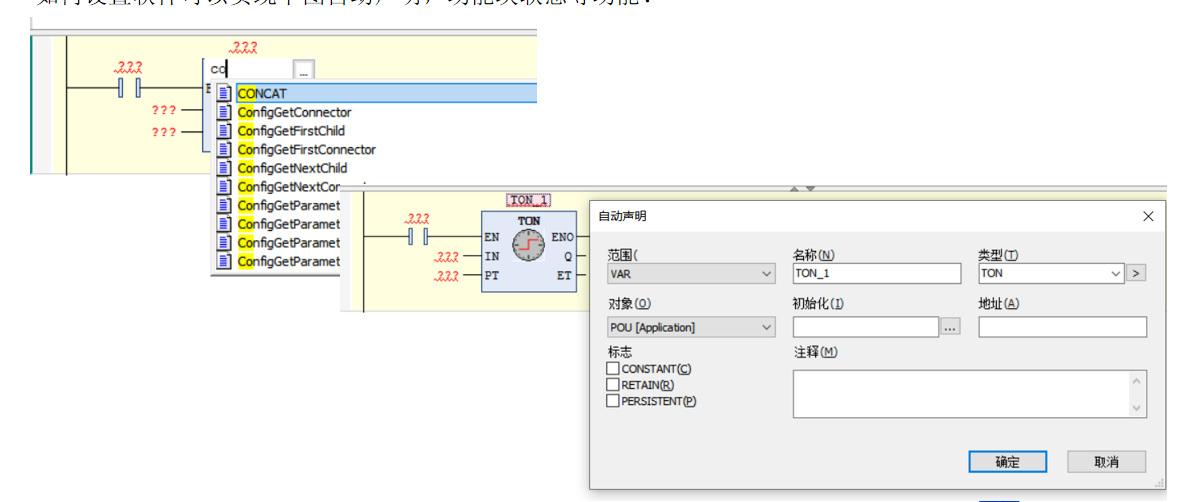Viewport: 1195px width, 502px height.
Task: Select the contact wired to TON EN
Action: [x=419, y=236]
